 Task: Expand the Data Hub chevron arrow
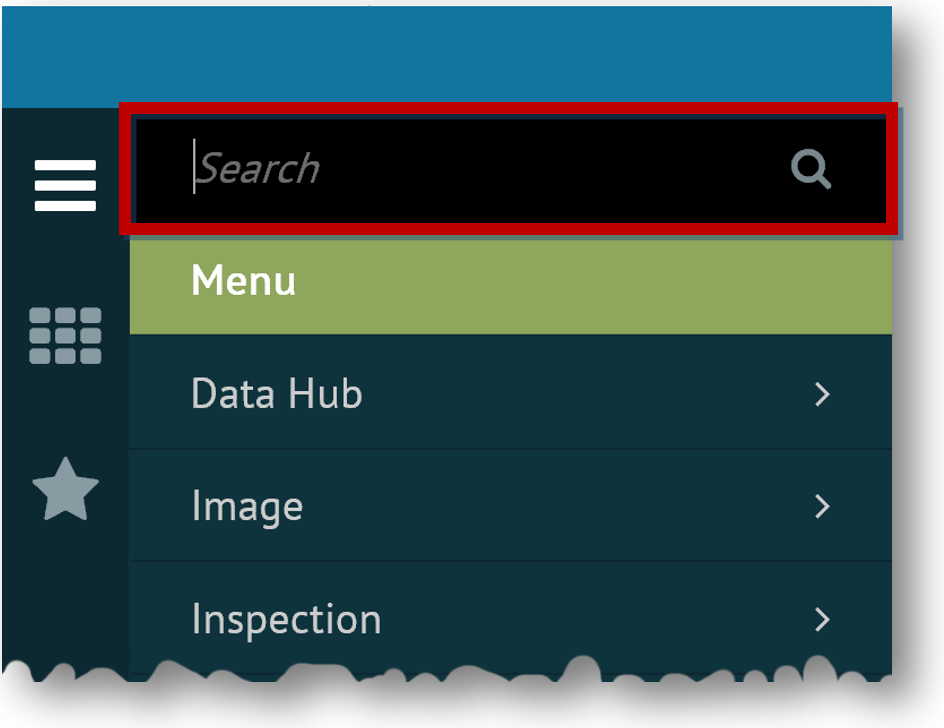pos(822,395)
